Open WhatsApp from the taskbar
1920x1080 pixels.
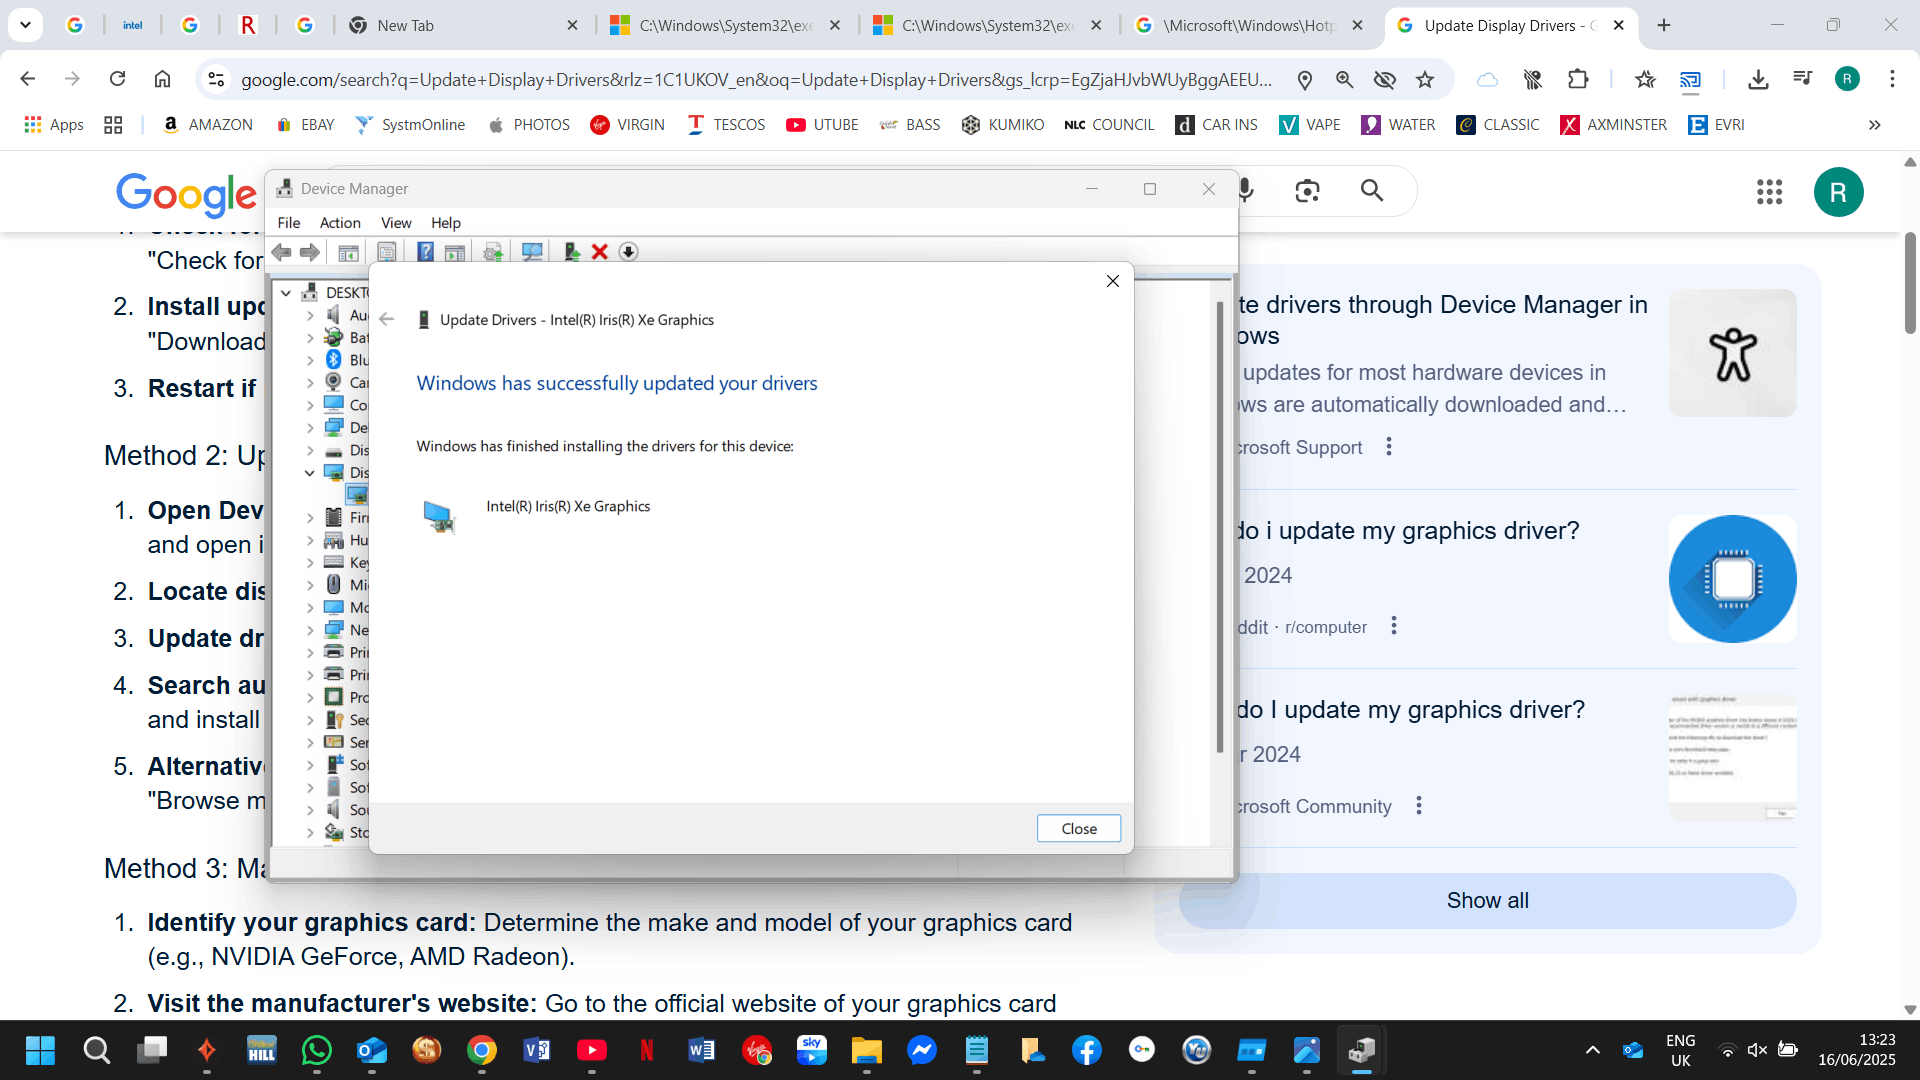[317, 1050]
